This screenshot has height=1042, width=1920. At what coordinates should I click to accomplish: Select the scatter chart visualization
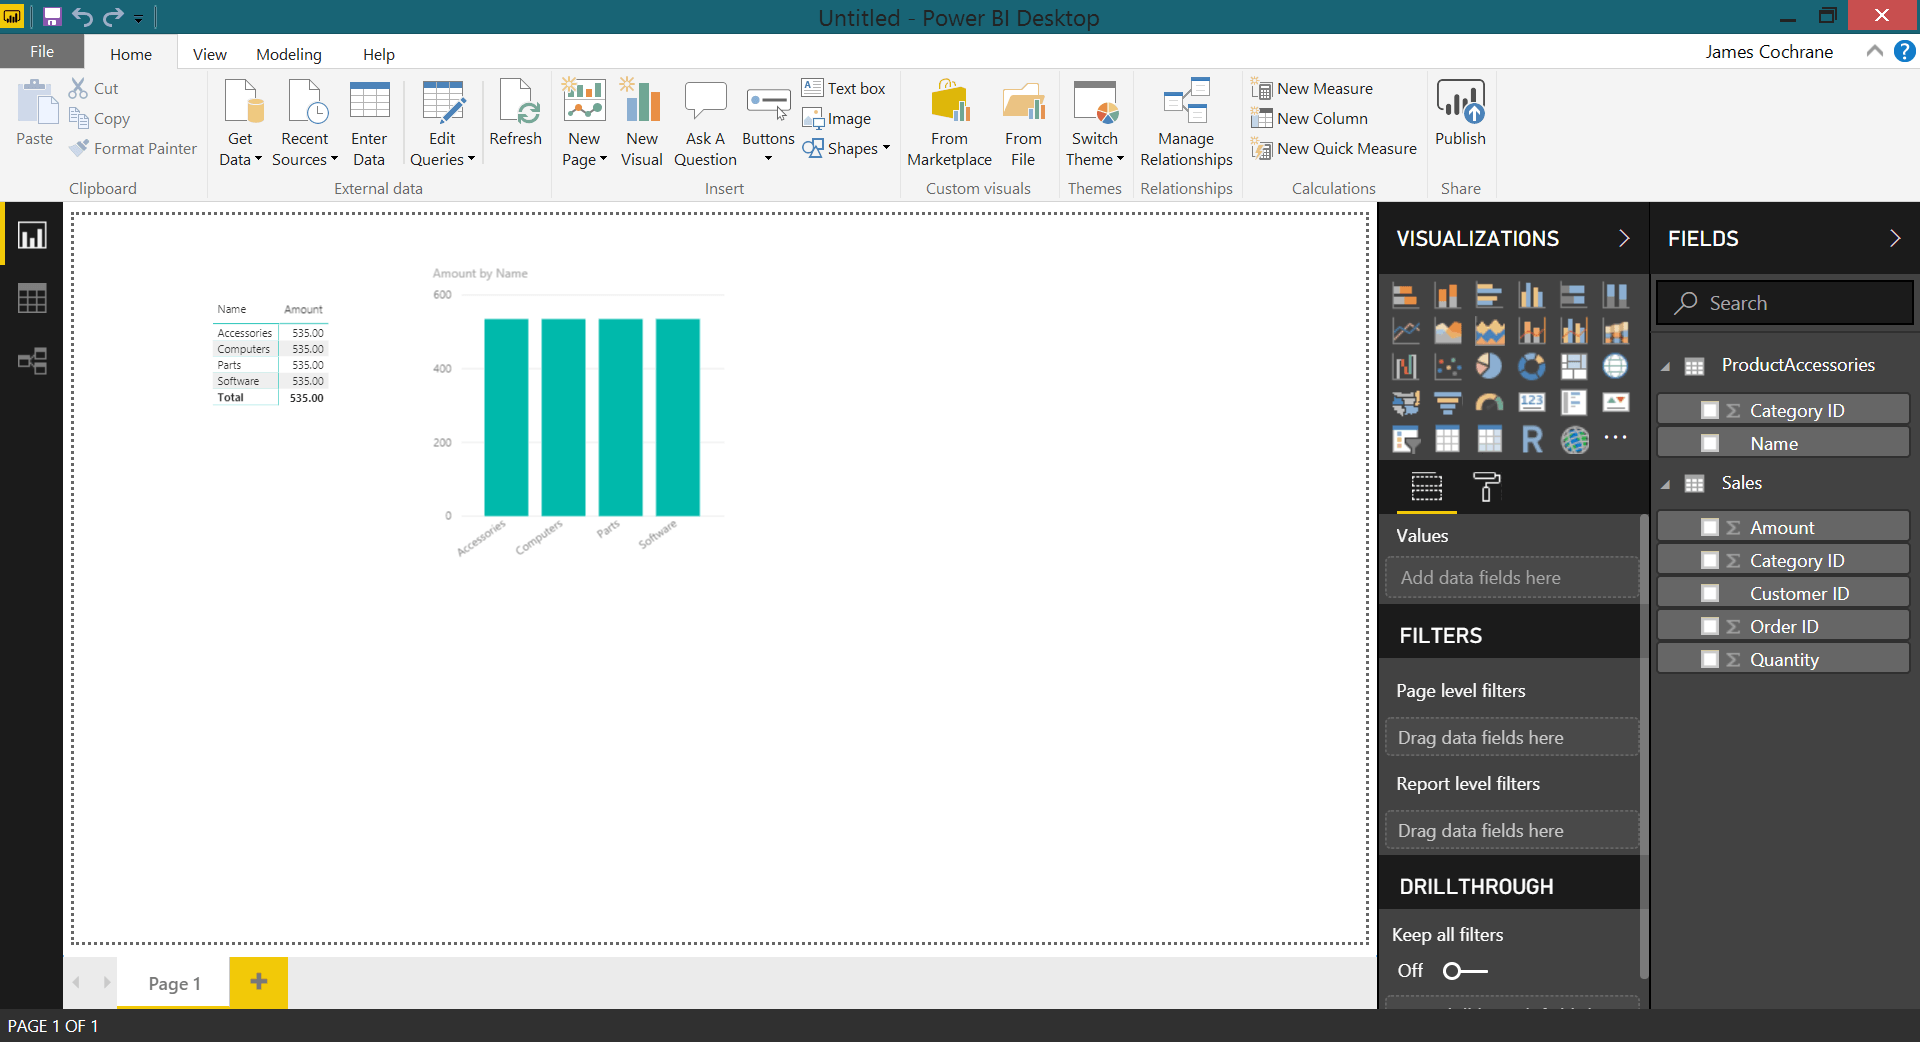pos(1447,367)
